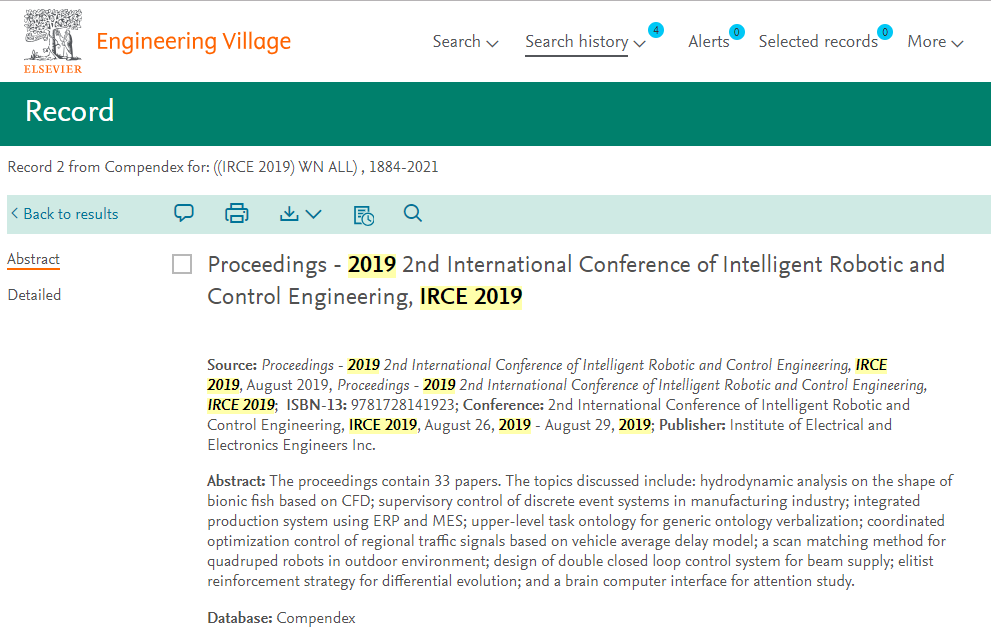Click the Engineering Village home link
Image resolution: width=991 pixels, height=643 pixels.
[x=193, y=42]
